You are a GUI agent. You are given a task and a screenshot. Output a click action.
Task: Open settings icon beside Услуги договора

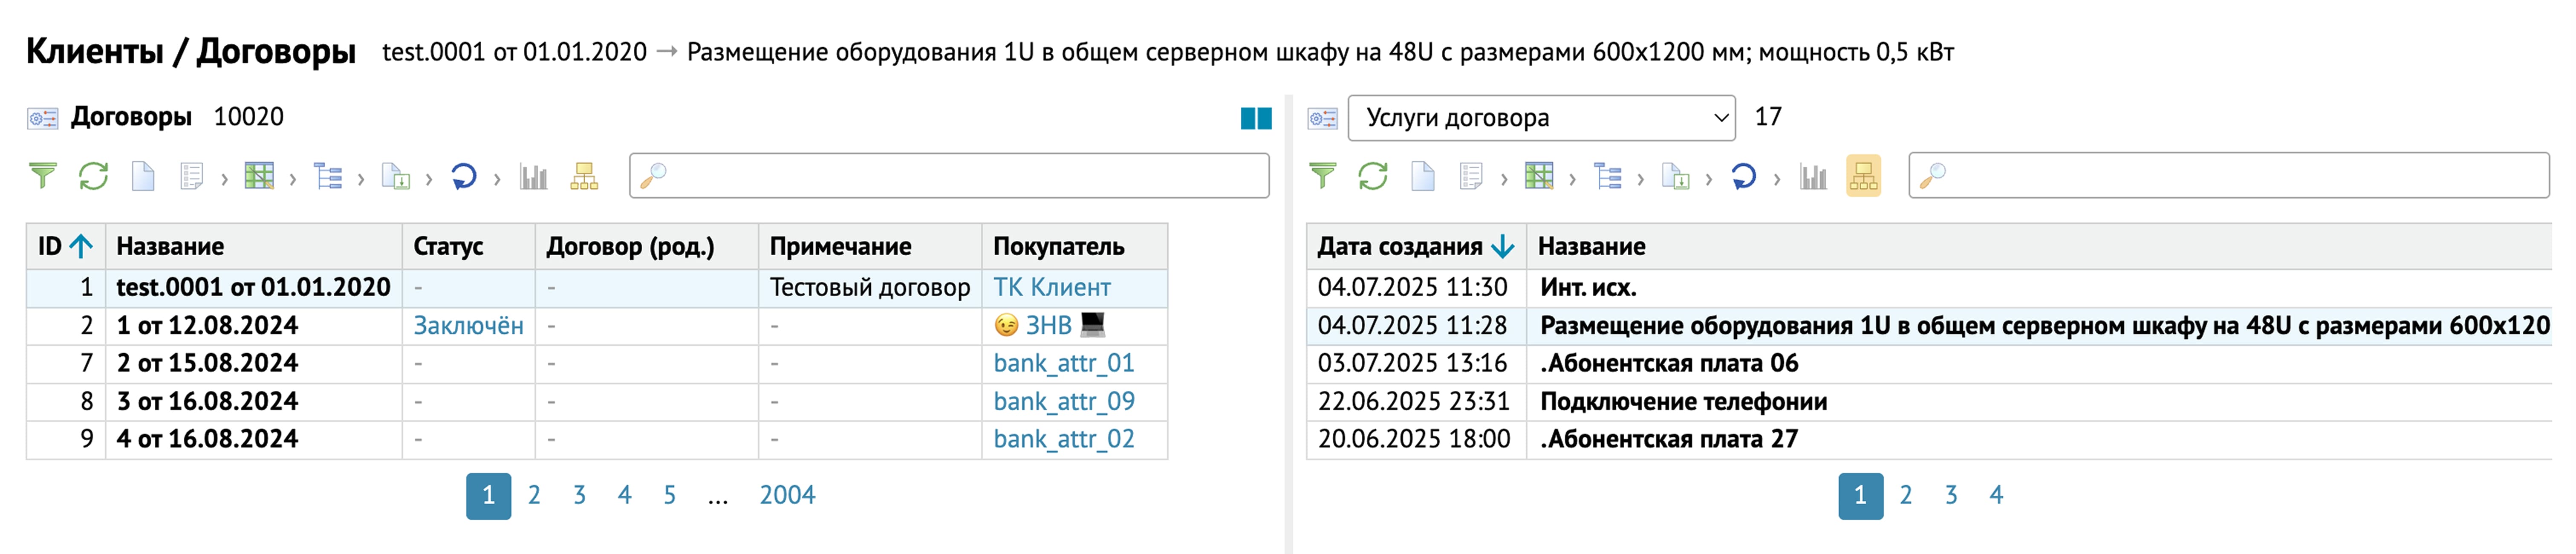point(1322,118)
